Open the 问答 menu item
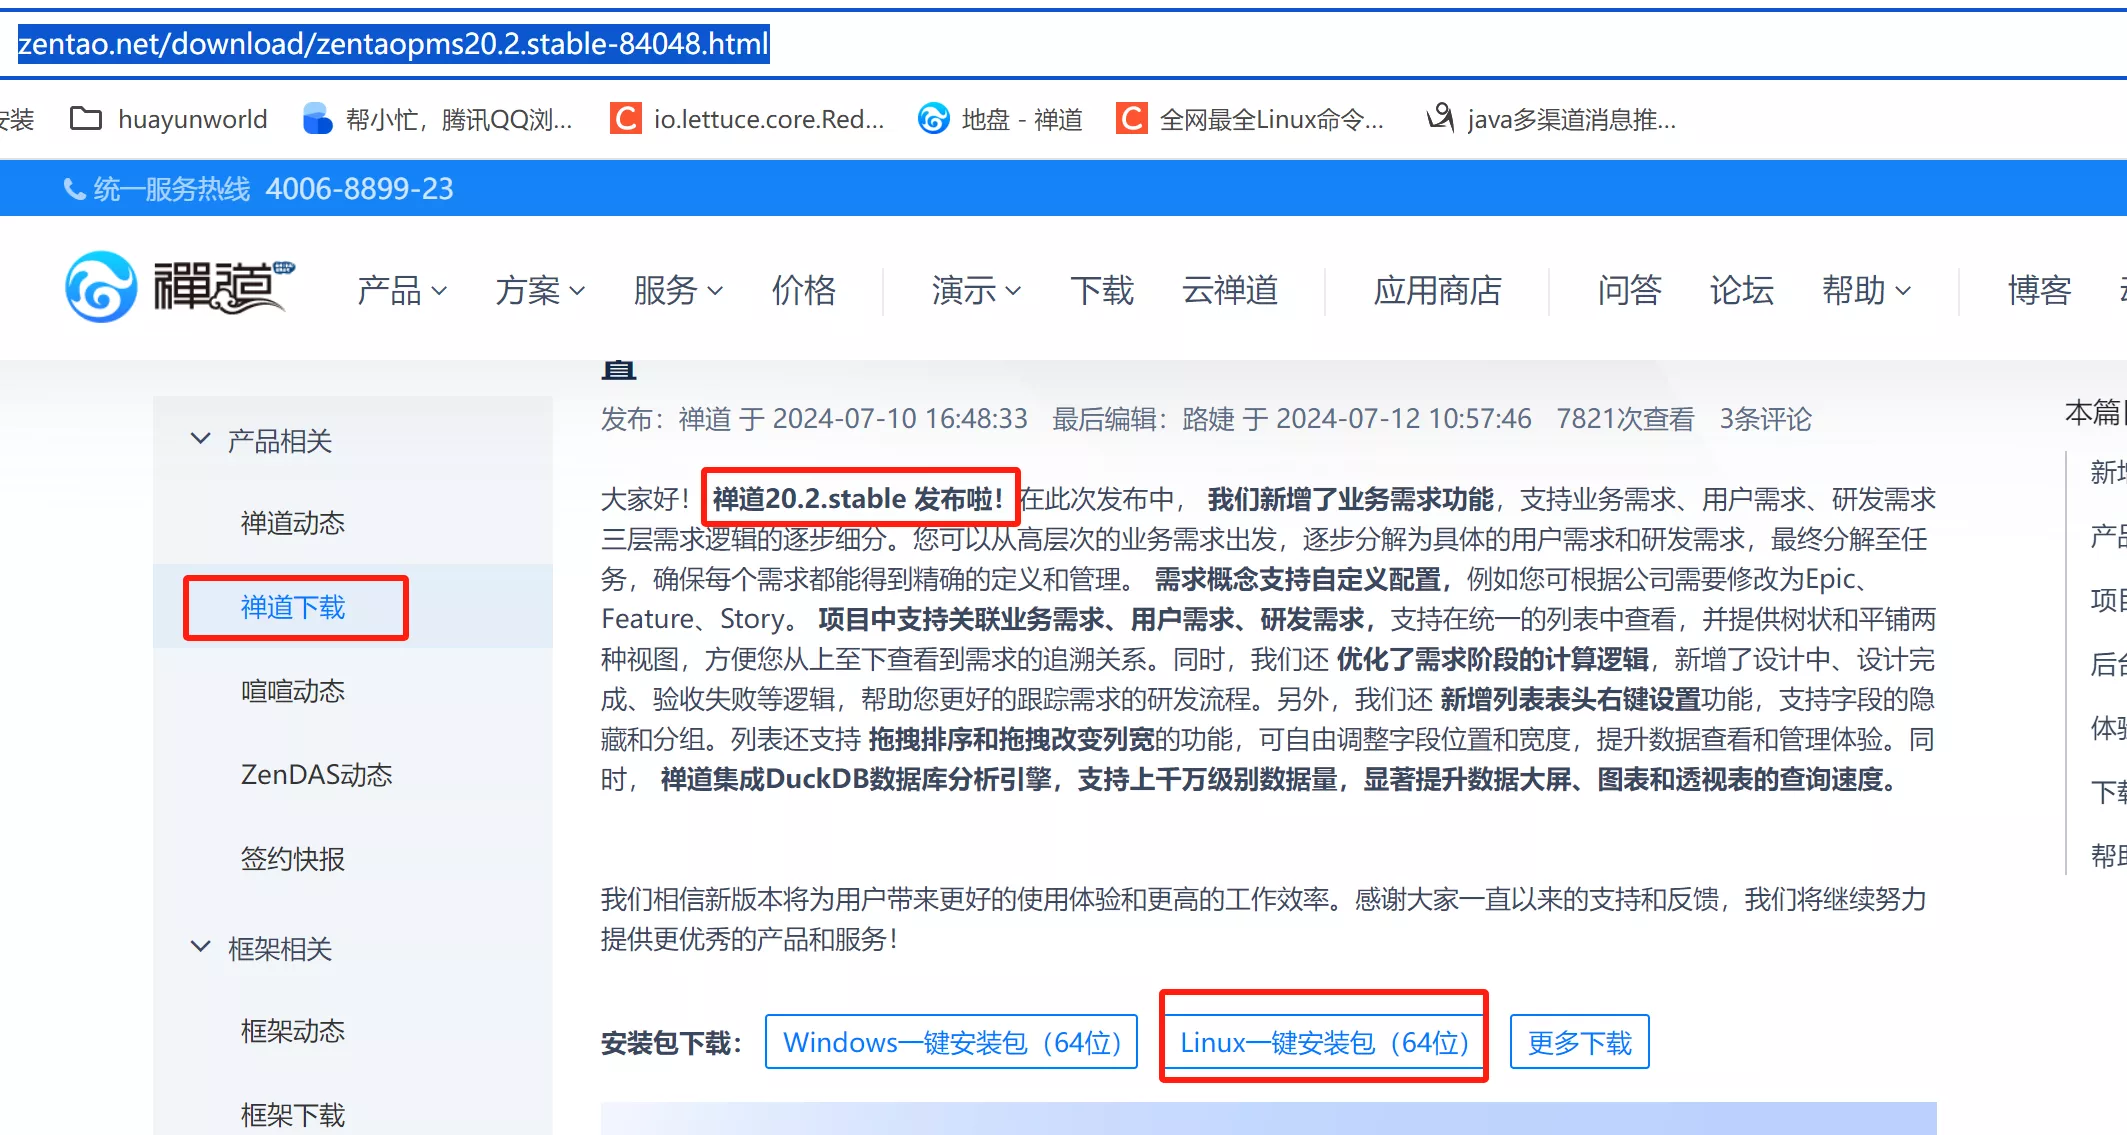The image size is (2127, 1135). 1630,290
